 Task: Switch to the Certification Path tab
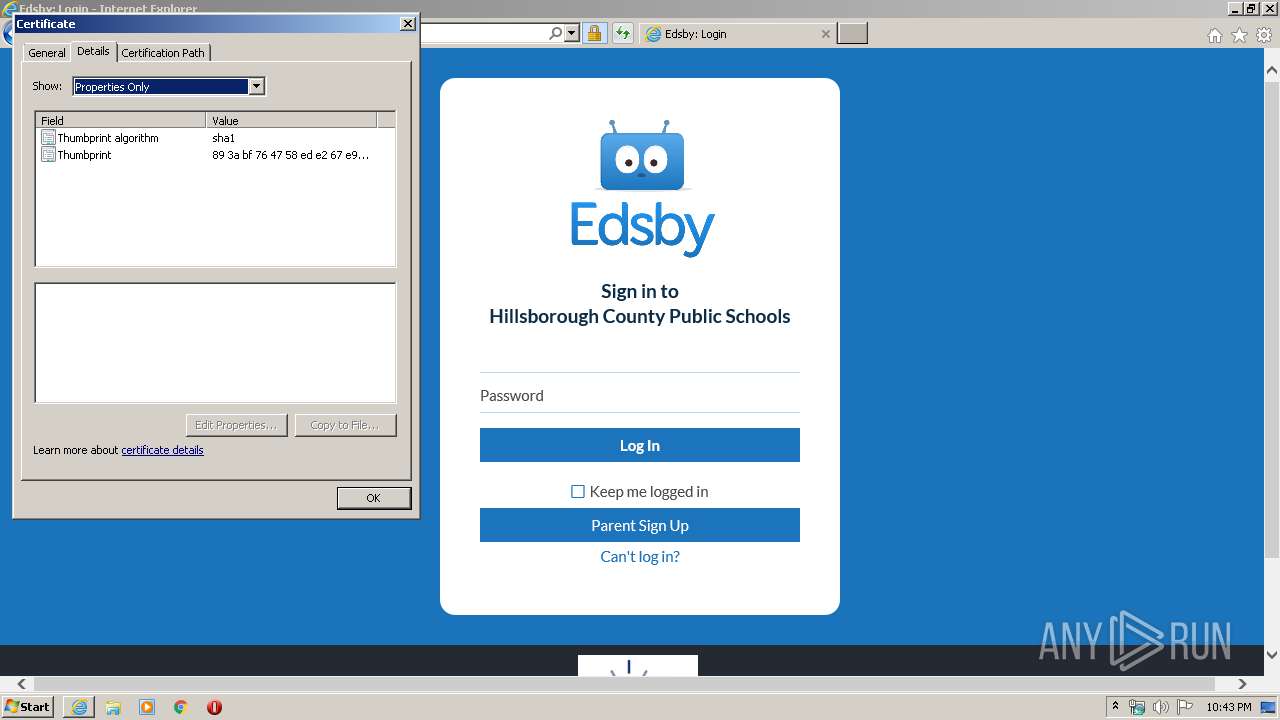[x=163, y=53]
